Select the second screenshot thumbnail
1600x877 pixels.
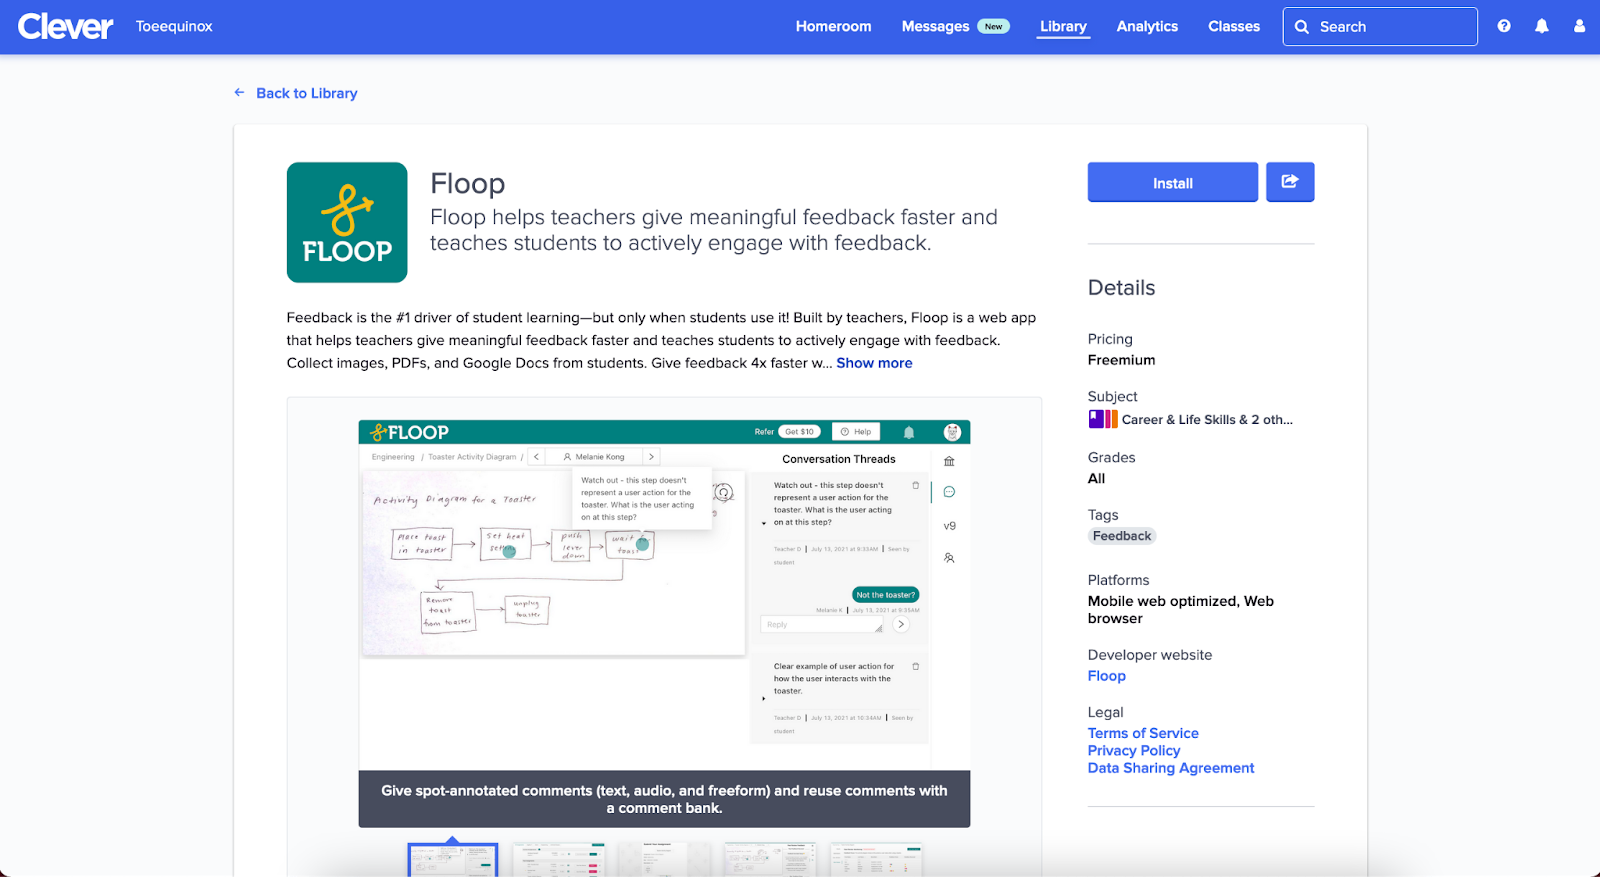click(558, 860)
